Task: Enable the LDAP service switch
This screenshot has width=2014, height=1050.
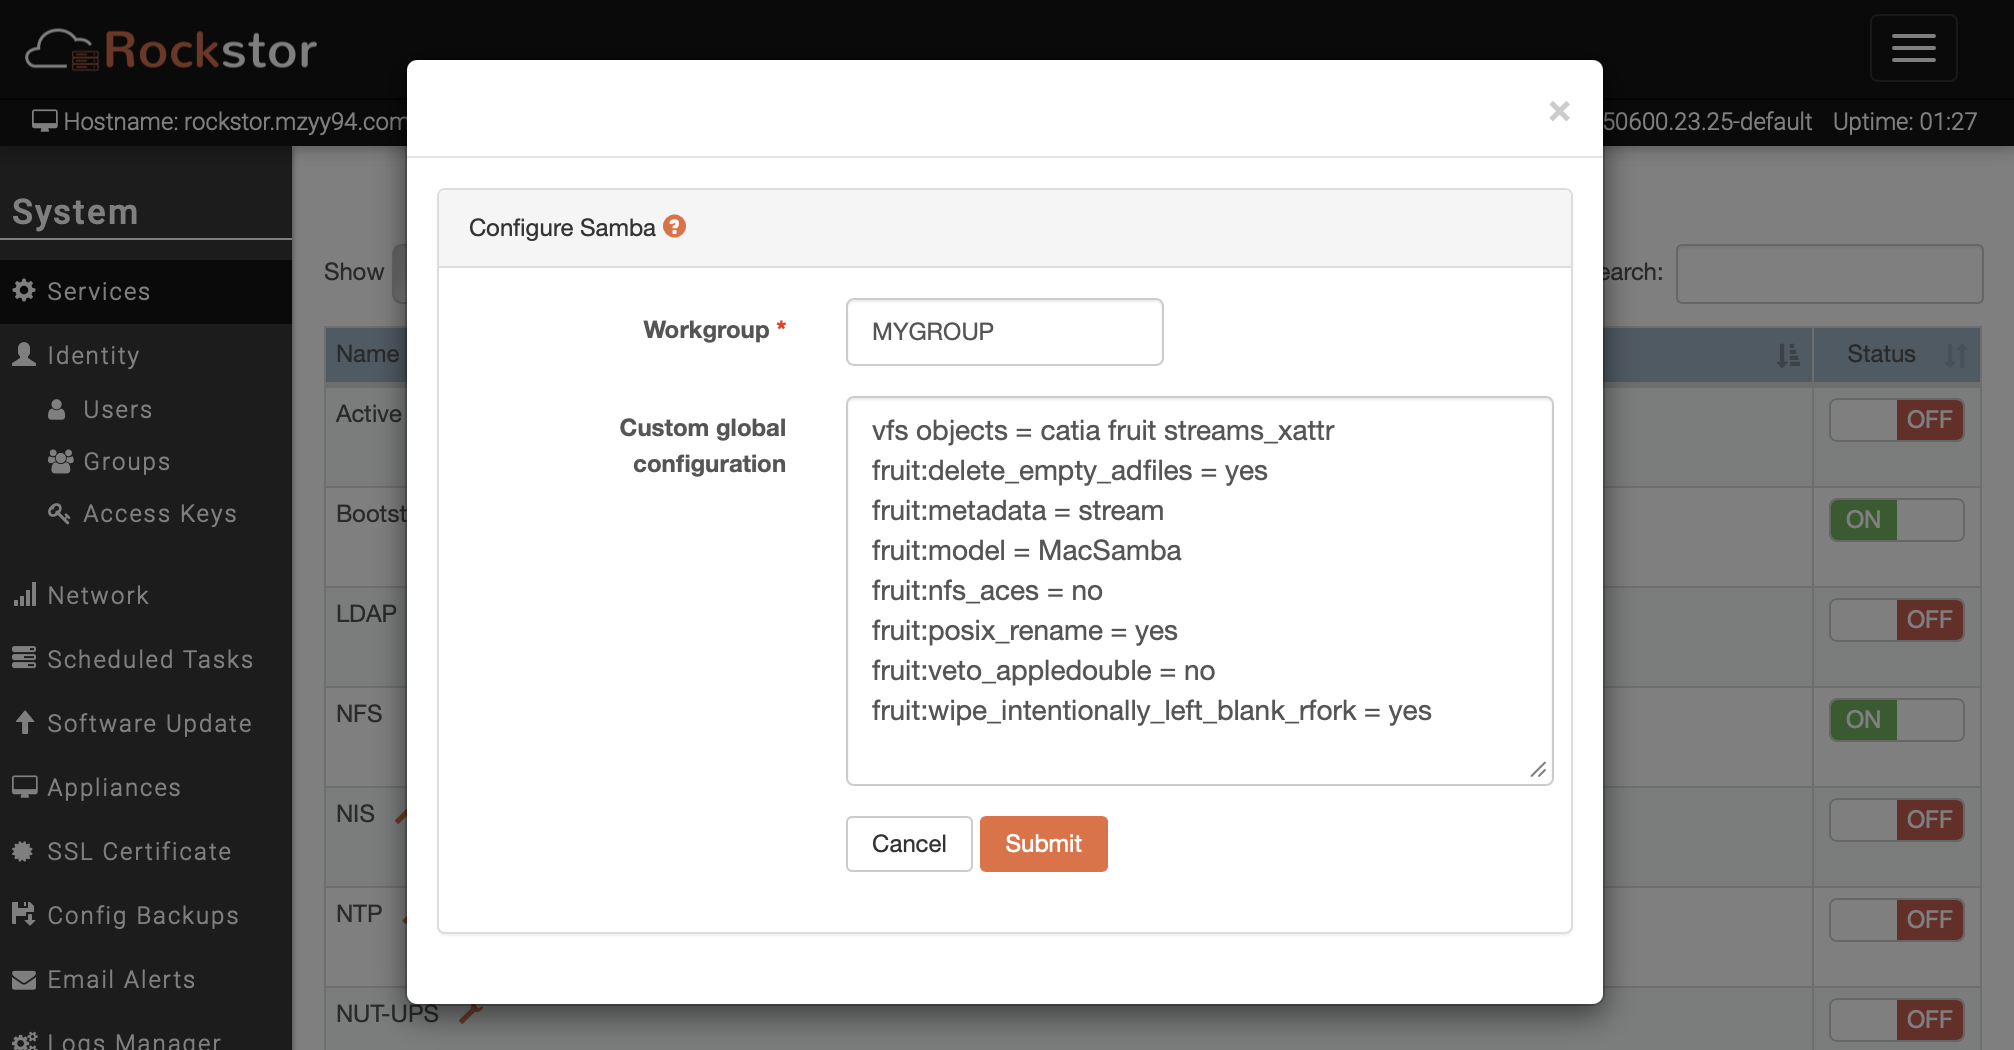Action: (1896, 620)
